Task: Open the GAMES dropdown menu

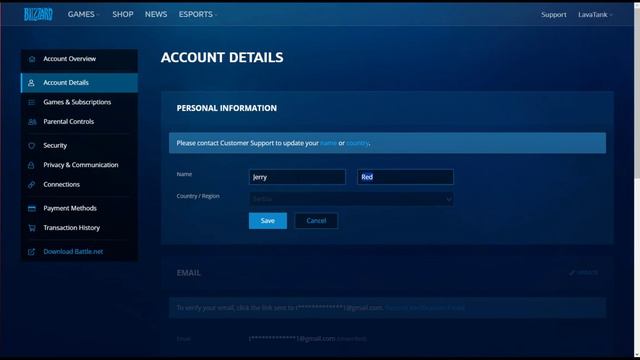Action: coord(83,14)
